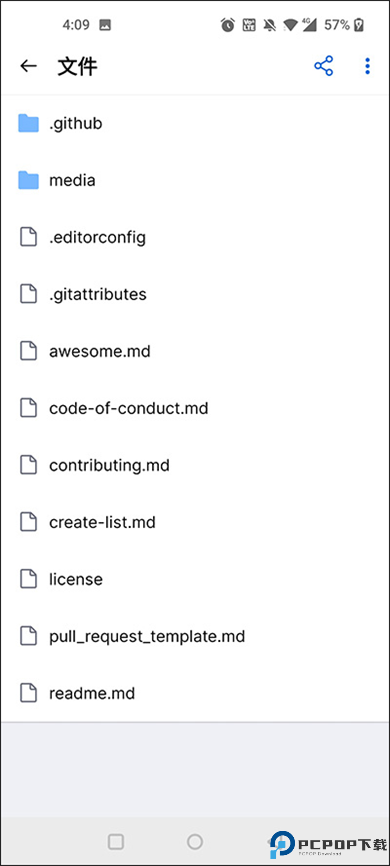Image resolution: width=390 pixels, height=866 pixels.
Task: Tap the share icon in header
Action: point(324,66)
